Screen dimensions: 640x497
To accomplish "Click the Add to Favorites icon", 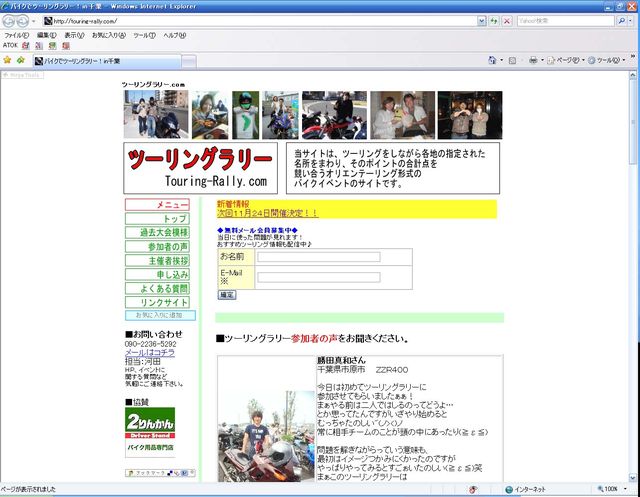I will pos(20,60).
